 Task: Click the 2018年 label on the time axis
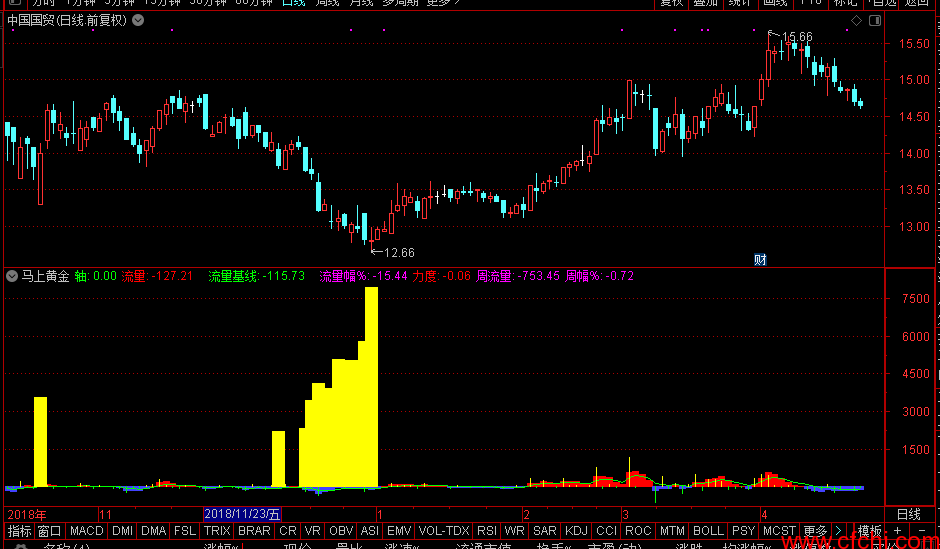click(x=27, y=514)
